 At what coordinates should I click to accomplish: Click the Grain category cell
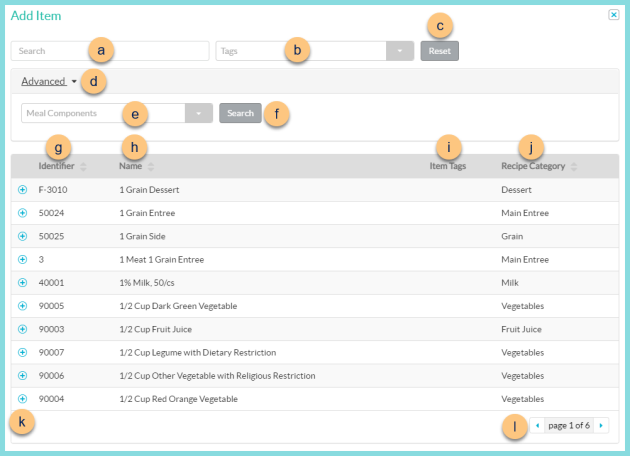[512, 236]
